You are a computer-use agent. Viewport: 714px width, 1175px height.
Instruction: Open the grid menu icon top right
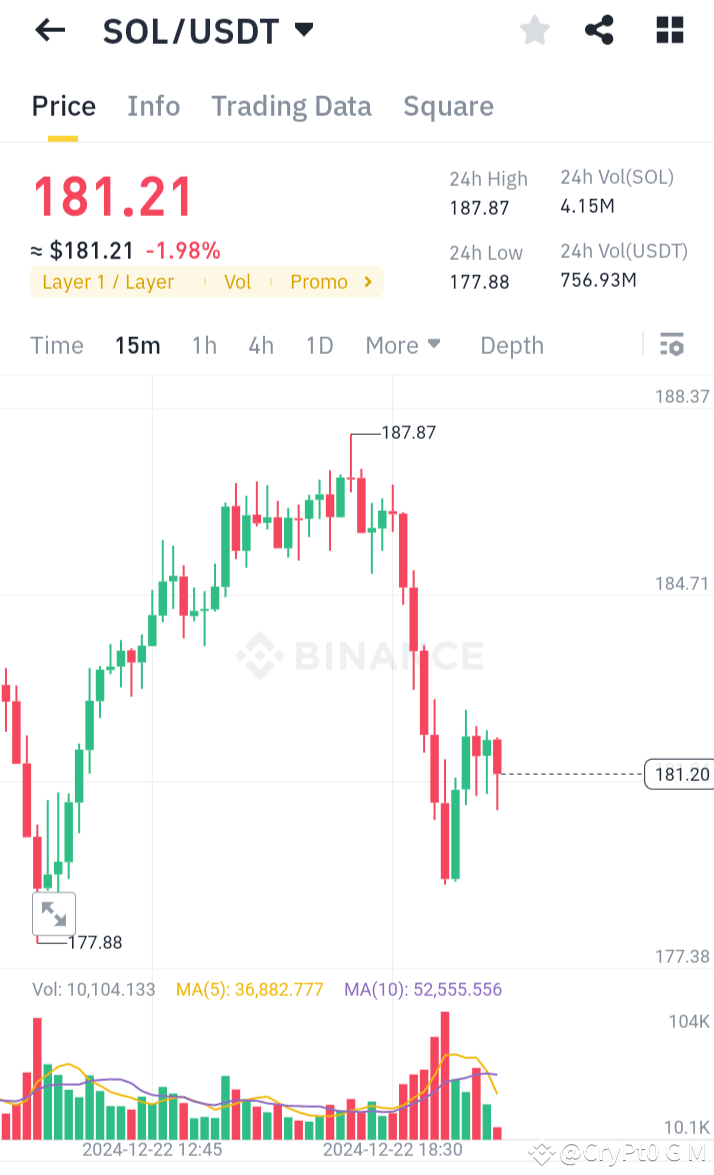(x=668, y=30)
